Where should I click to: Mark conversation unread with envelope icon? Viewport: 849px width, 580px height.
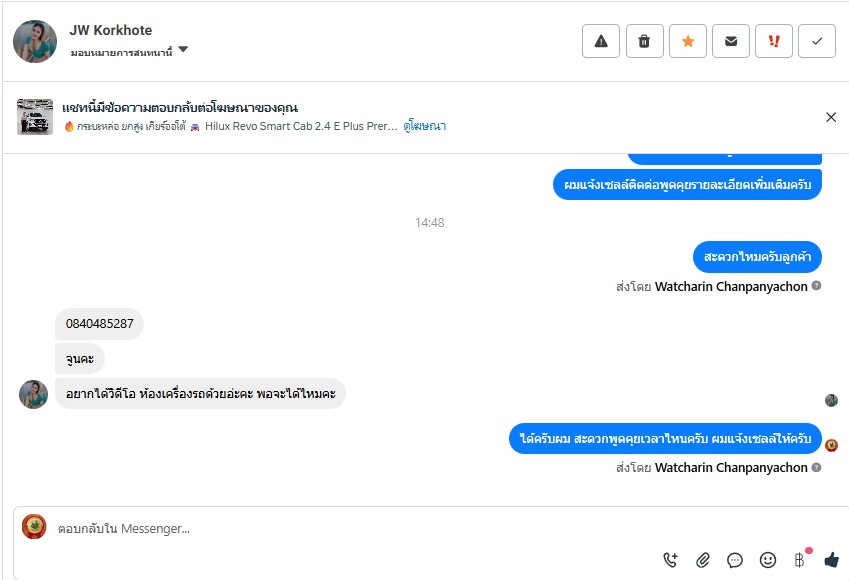[x=731, y=41]
